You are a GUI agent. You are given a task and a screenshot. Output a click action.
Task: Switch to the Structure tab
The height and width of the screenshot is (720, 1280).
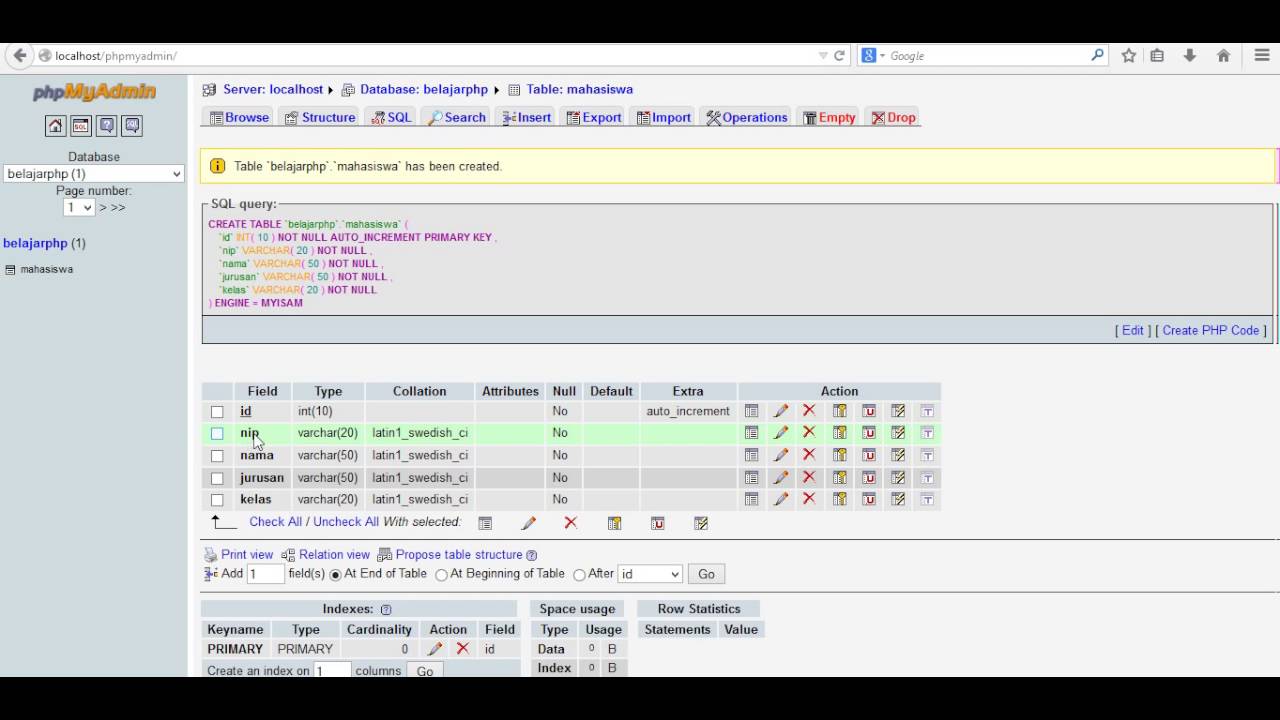click(x=320, y=117)
